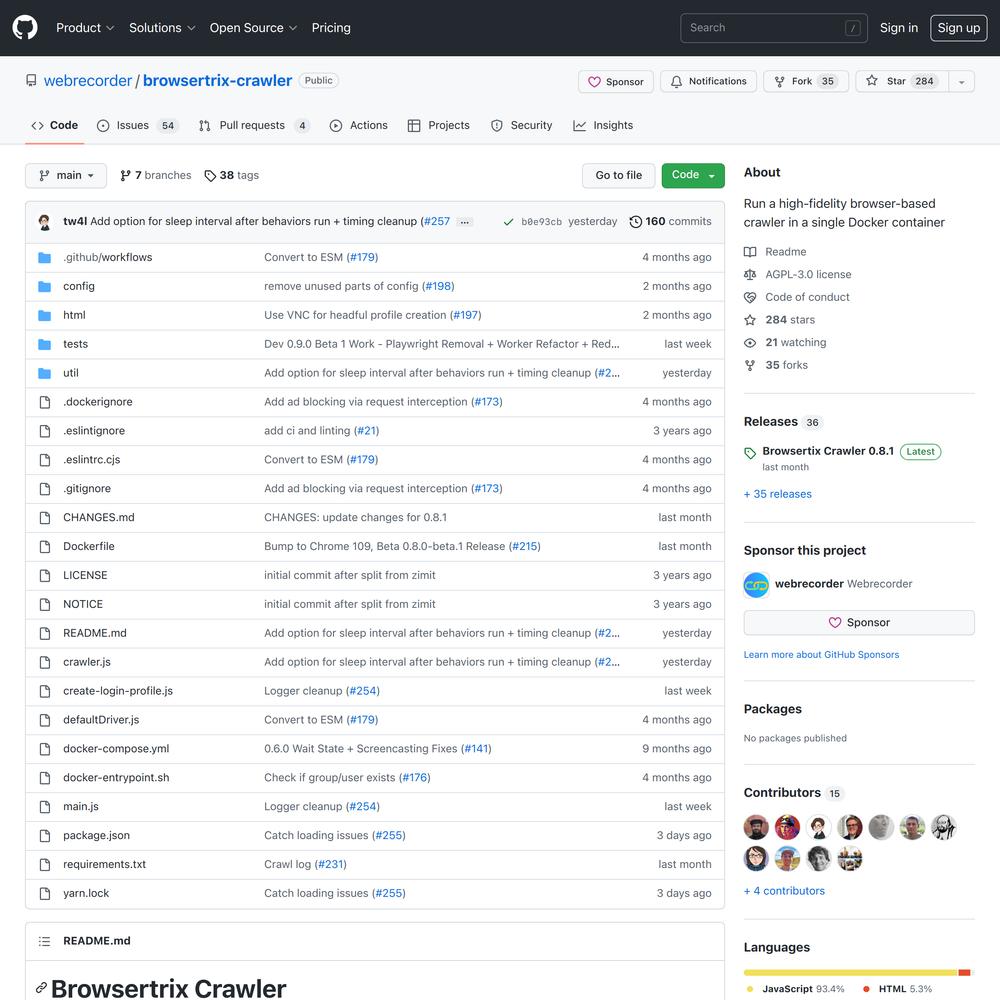Click the green checkmark commit status icon
This screenshot has width=1000, height=1000.
[508, 222]
